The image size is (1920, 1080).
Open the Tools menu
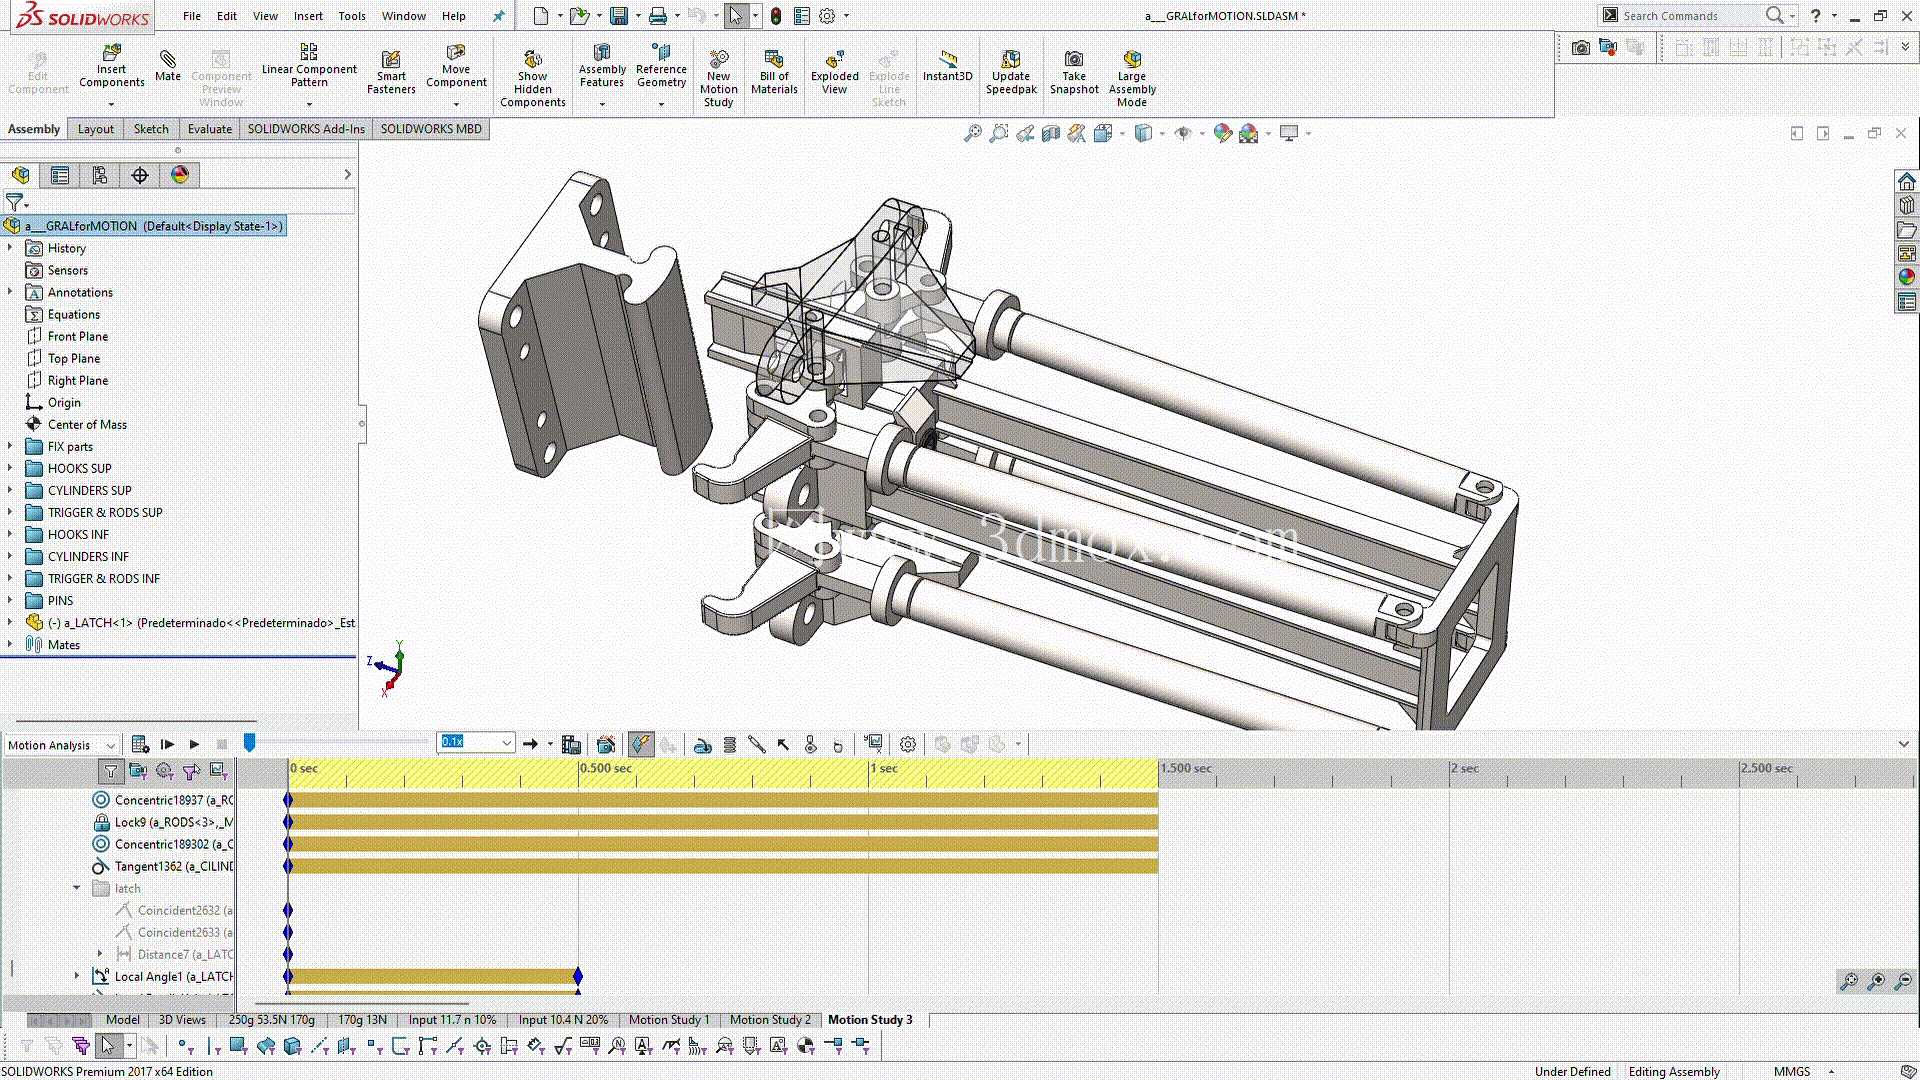coord(352,16)
